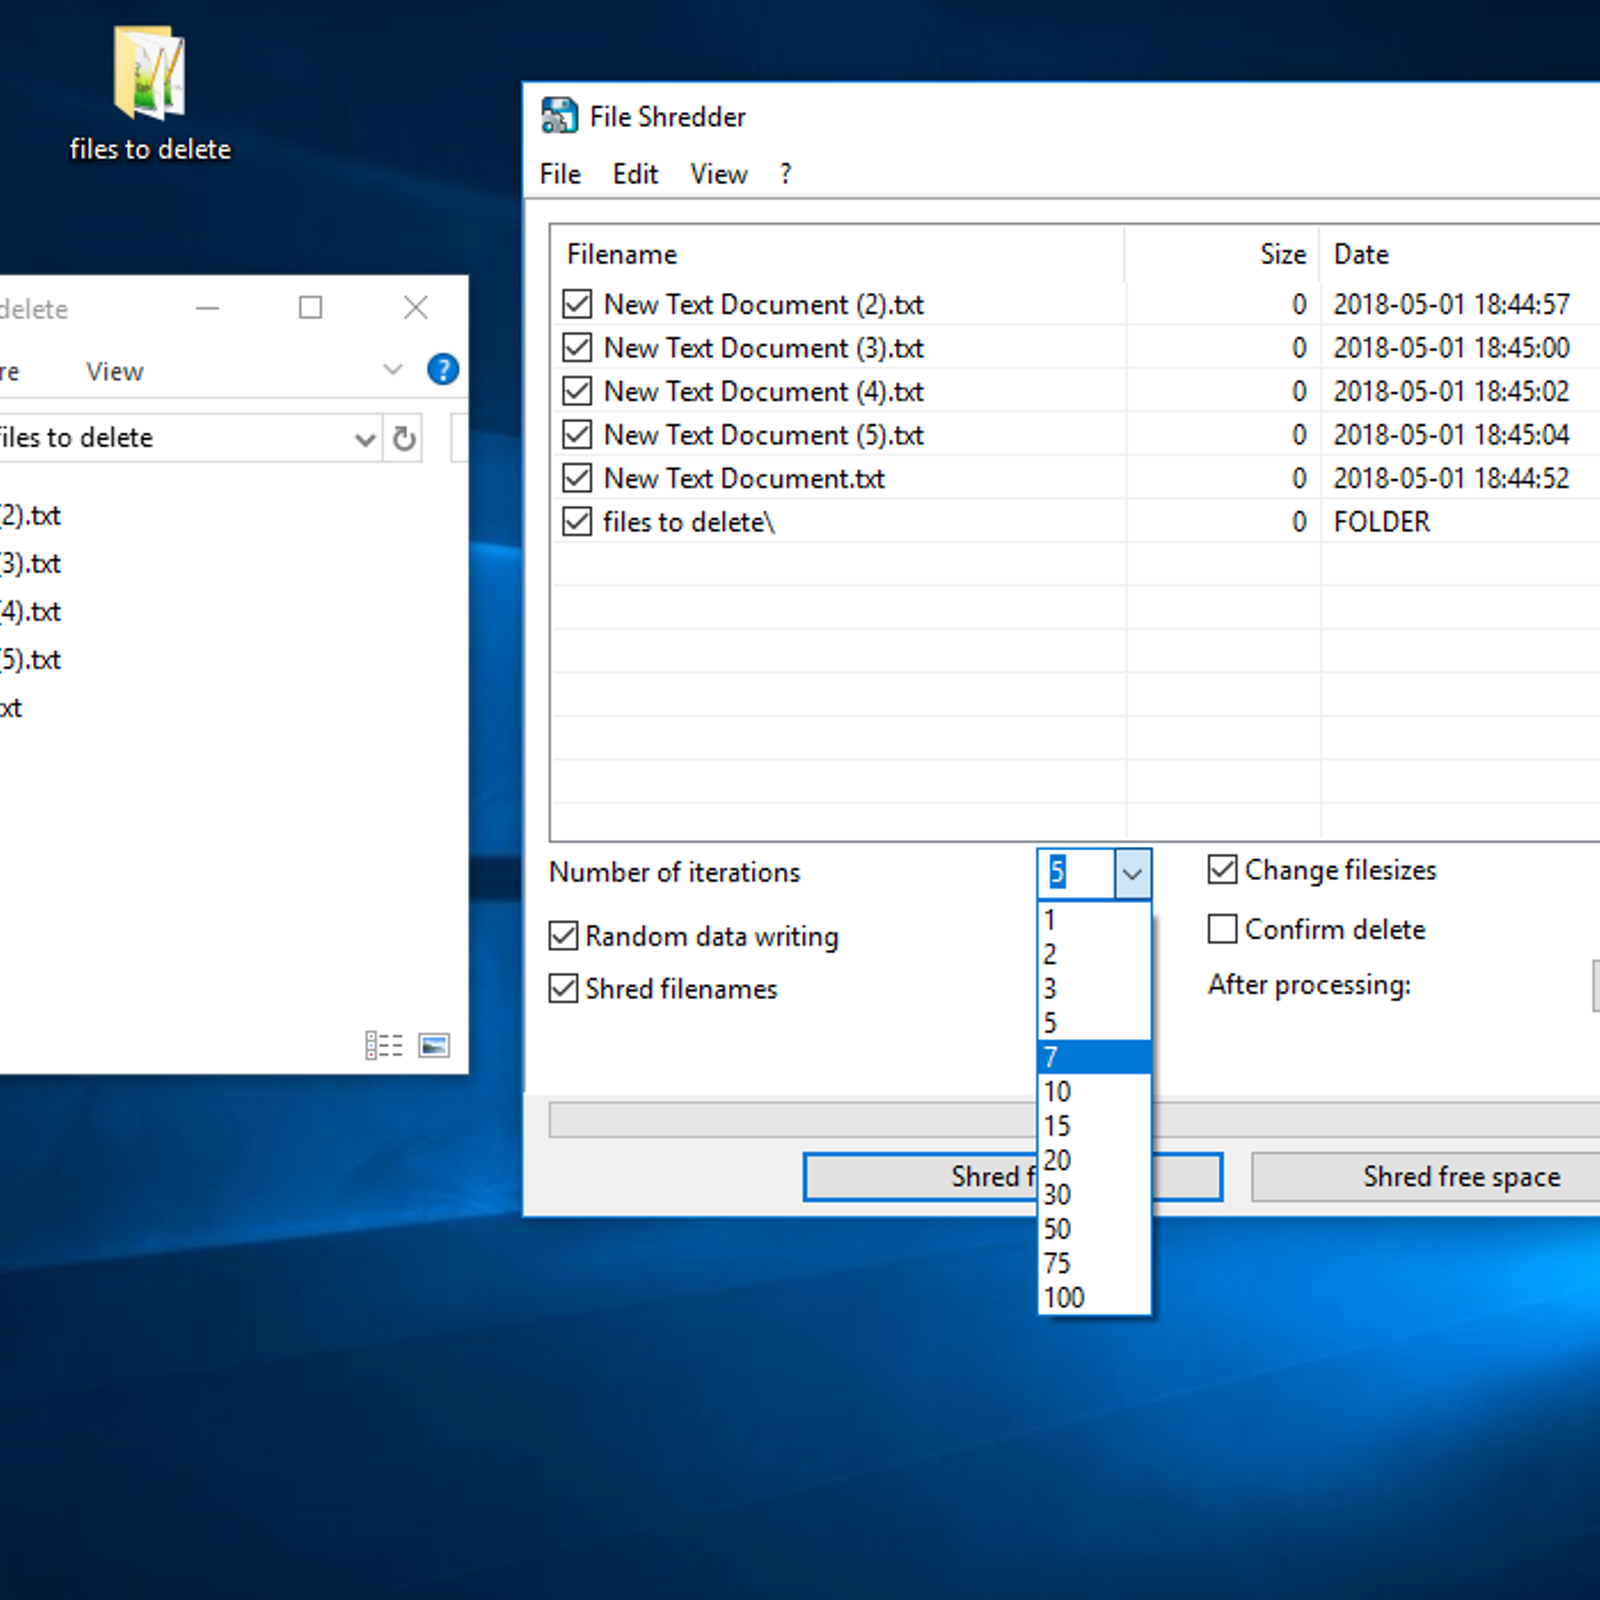Maximize the Explorer window
The height and width of the screenshot is (1600, 1600).
pyautogui.click(x=310, y=308)
